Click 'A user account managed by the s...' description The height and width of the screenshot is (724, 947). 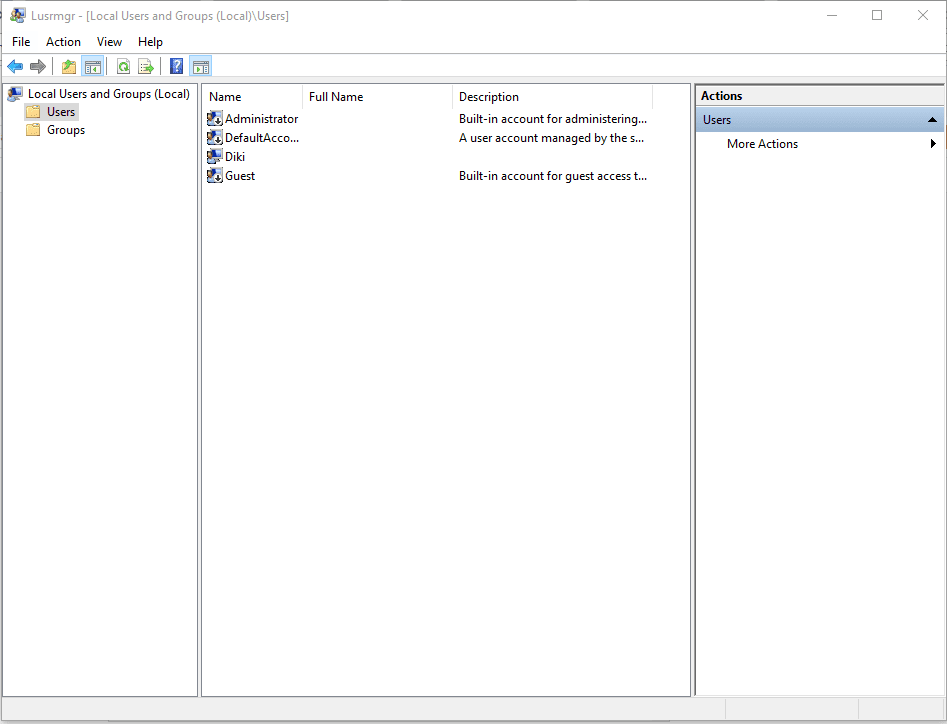coord(551,138)
